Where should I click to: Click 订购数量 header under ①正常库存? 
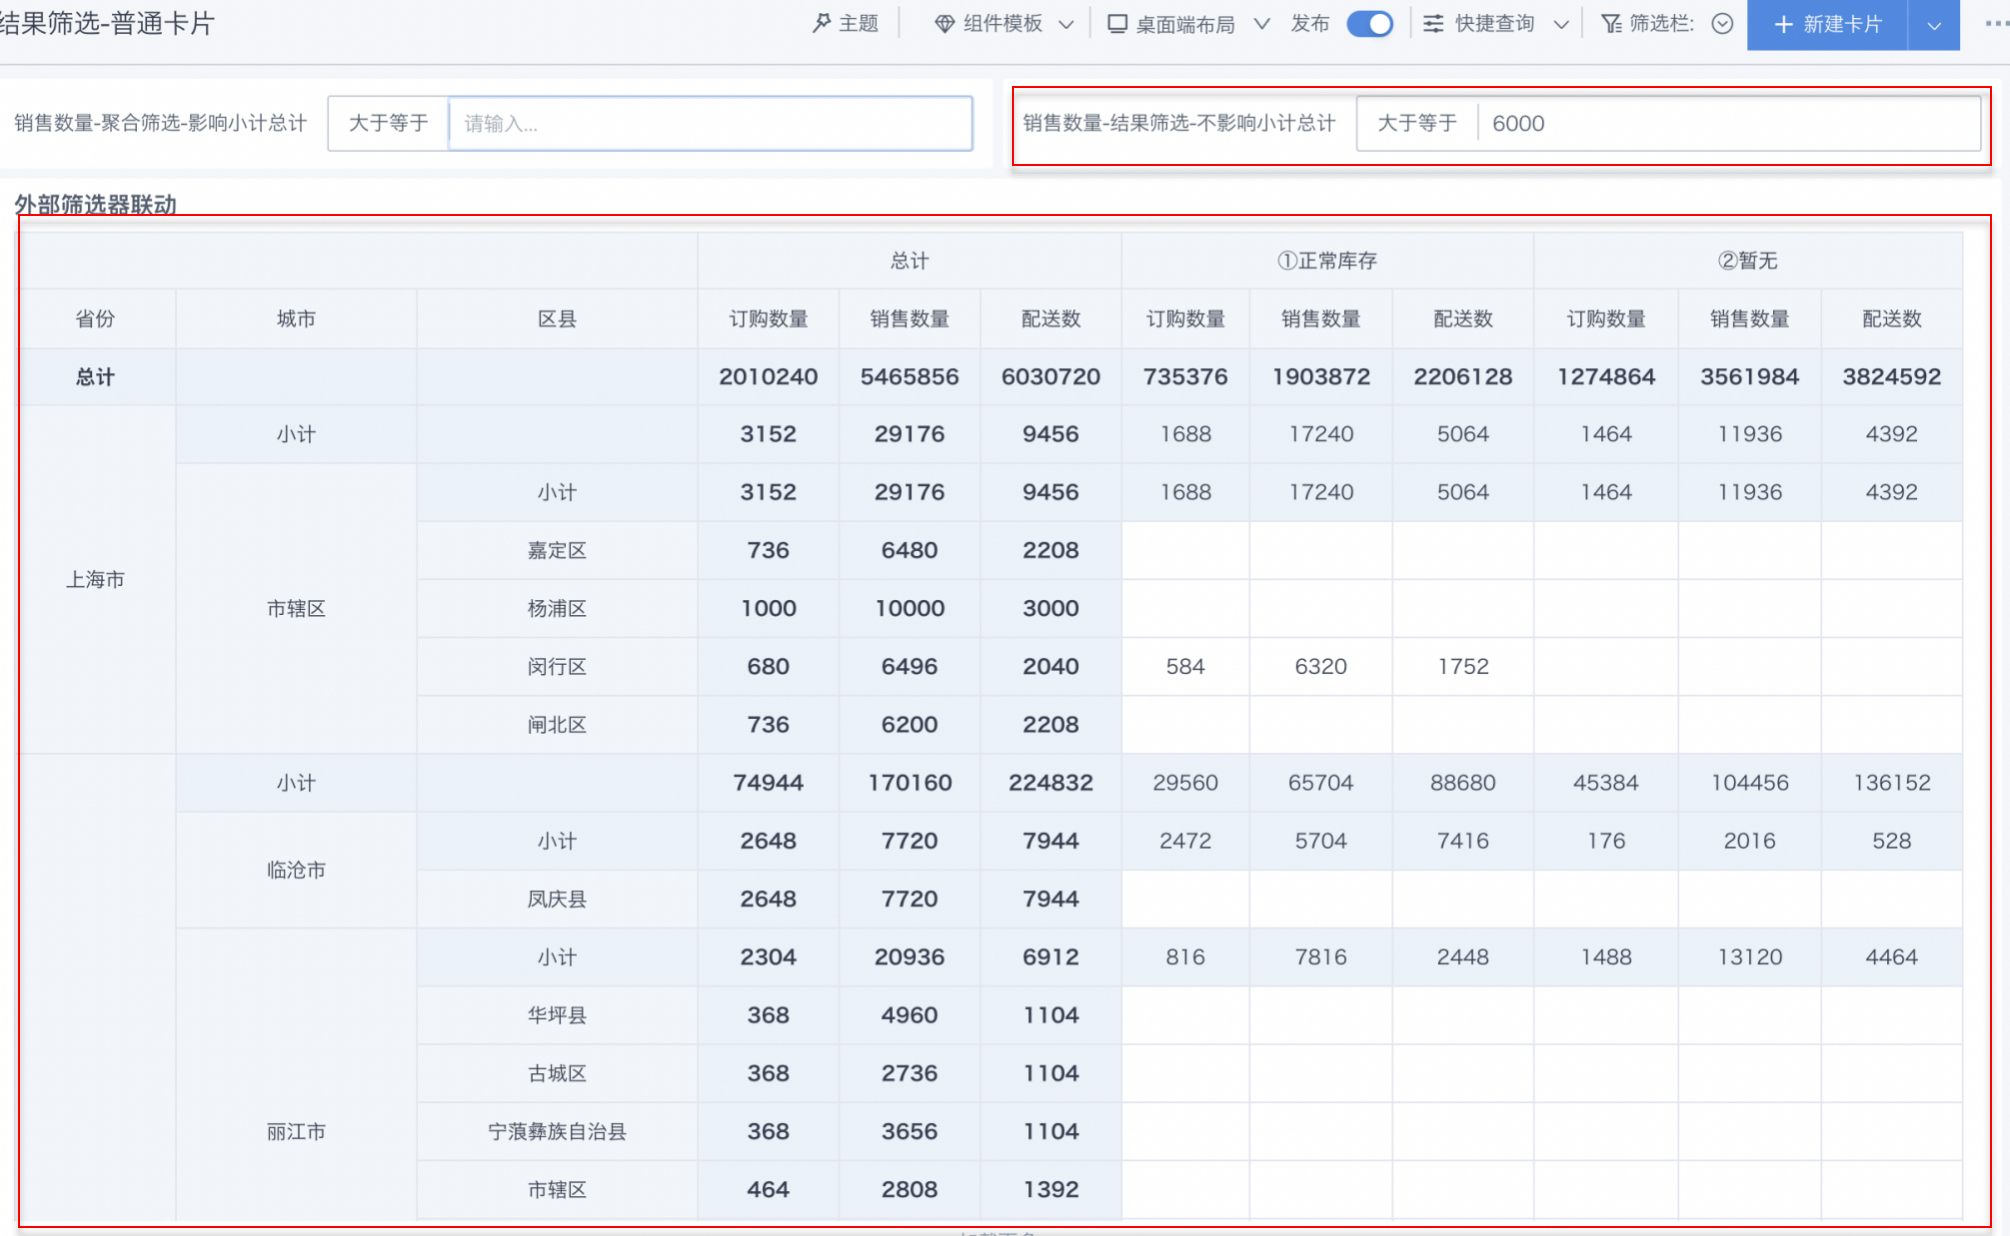(1185, 319)
